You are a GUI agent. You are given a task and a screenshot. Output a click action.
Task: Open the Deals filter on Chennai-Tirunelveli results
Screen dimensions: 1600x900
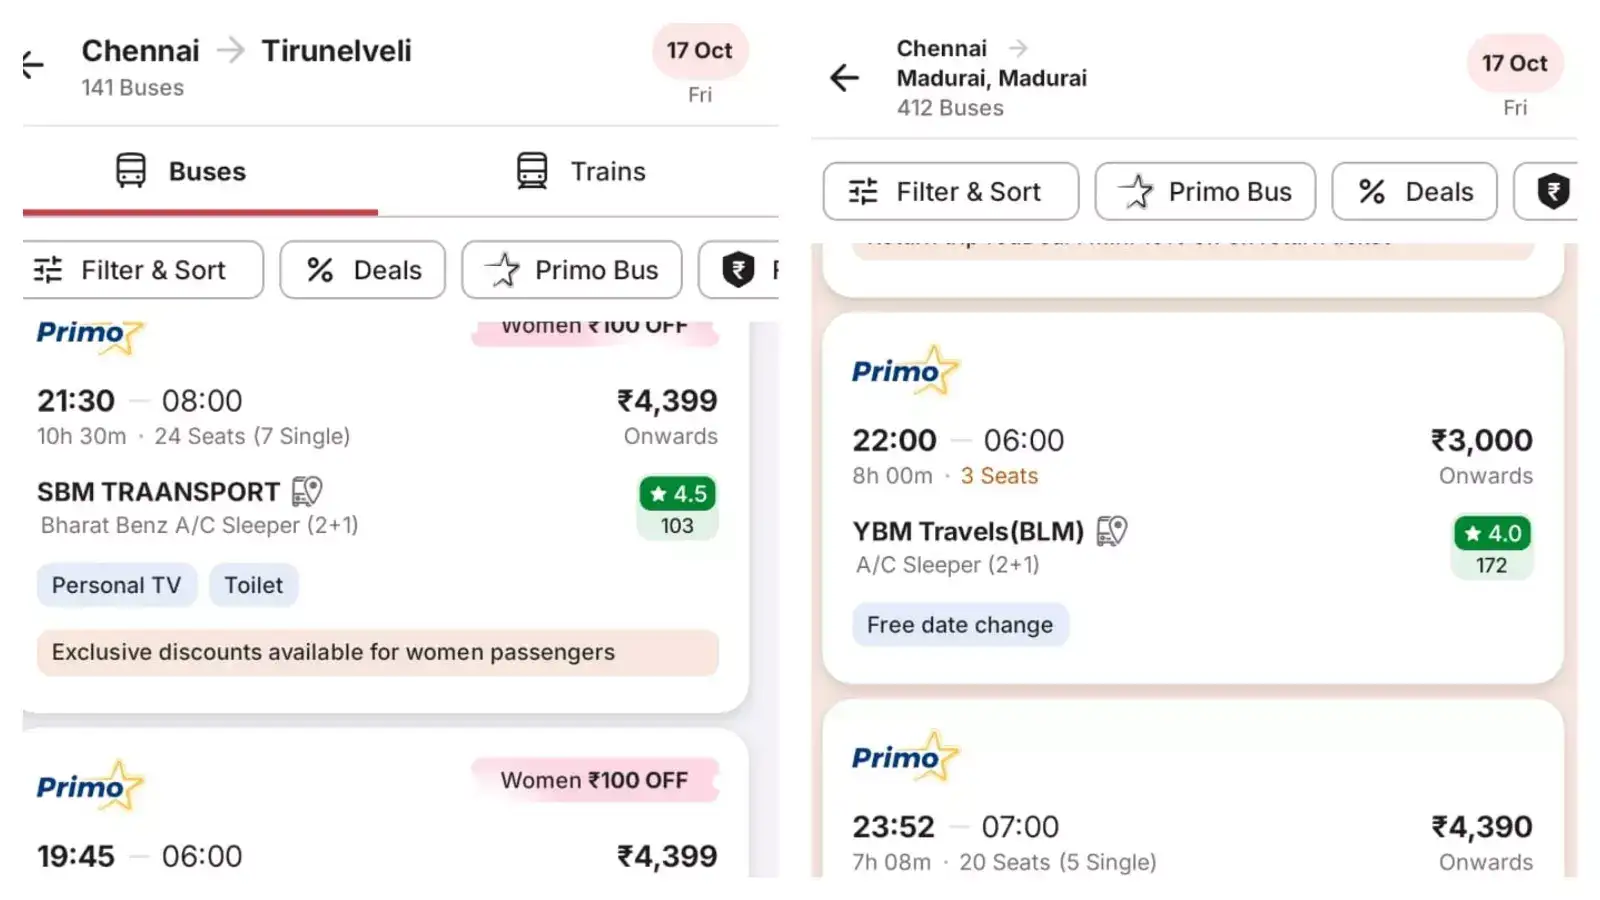362,270
